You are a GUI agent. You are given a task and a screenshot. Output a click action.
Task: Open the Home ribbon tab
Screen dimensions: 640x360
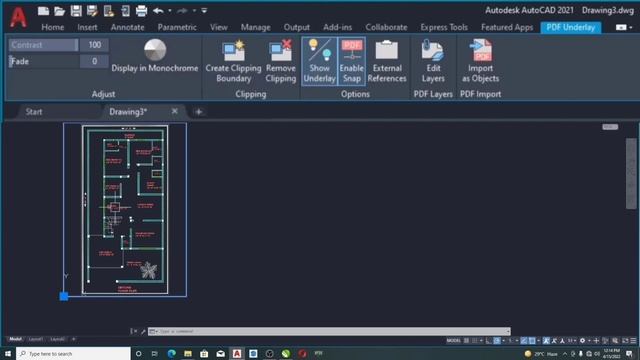click(53, 27)
